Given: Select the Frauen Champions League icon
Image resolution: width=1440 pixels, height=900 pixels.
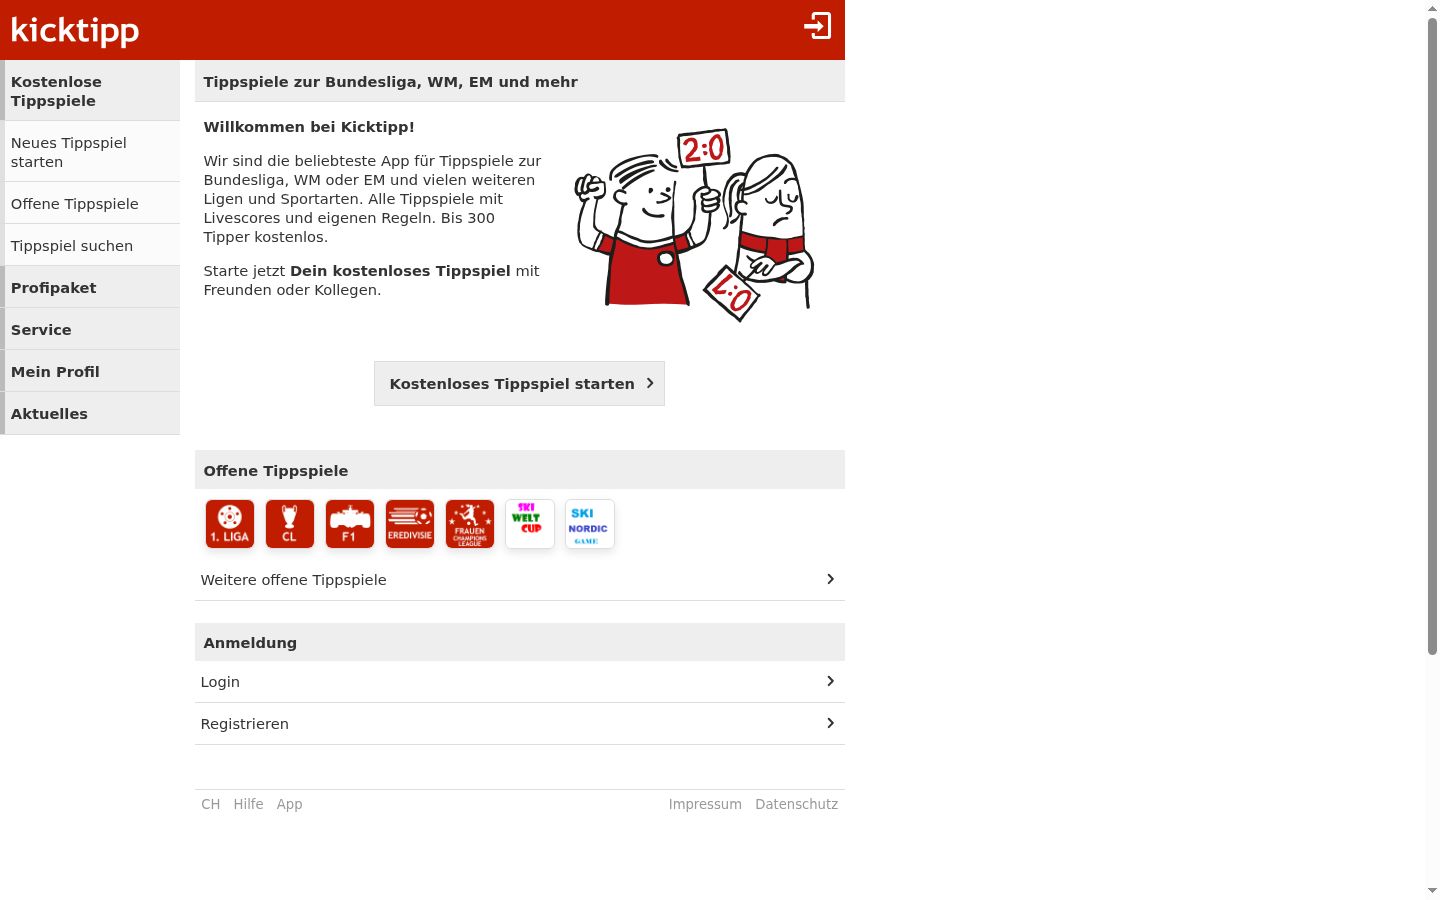Looking at the screenshot, I should [470, 524].
